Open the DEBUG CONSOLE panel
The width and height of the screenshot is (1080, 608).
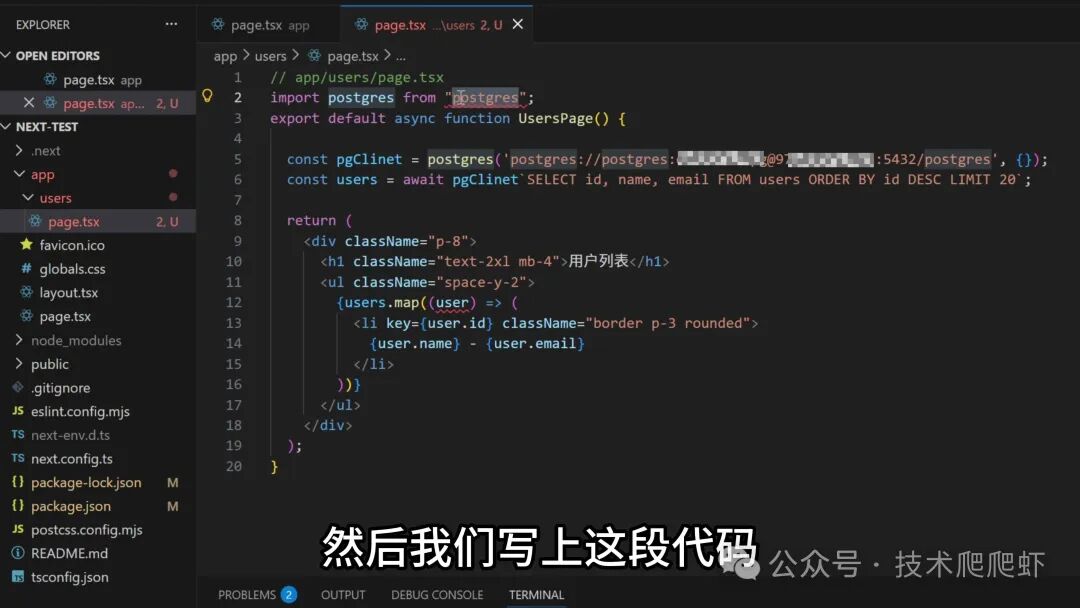pos(436,594)
